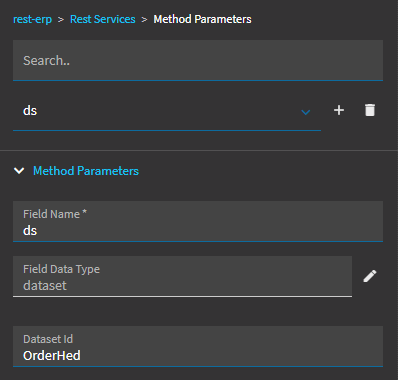The image size is (398, 380).
Task: Click the Field Name * label
Action: 55,214
